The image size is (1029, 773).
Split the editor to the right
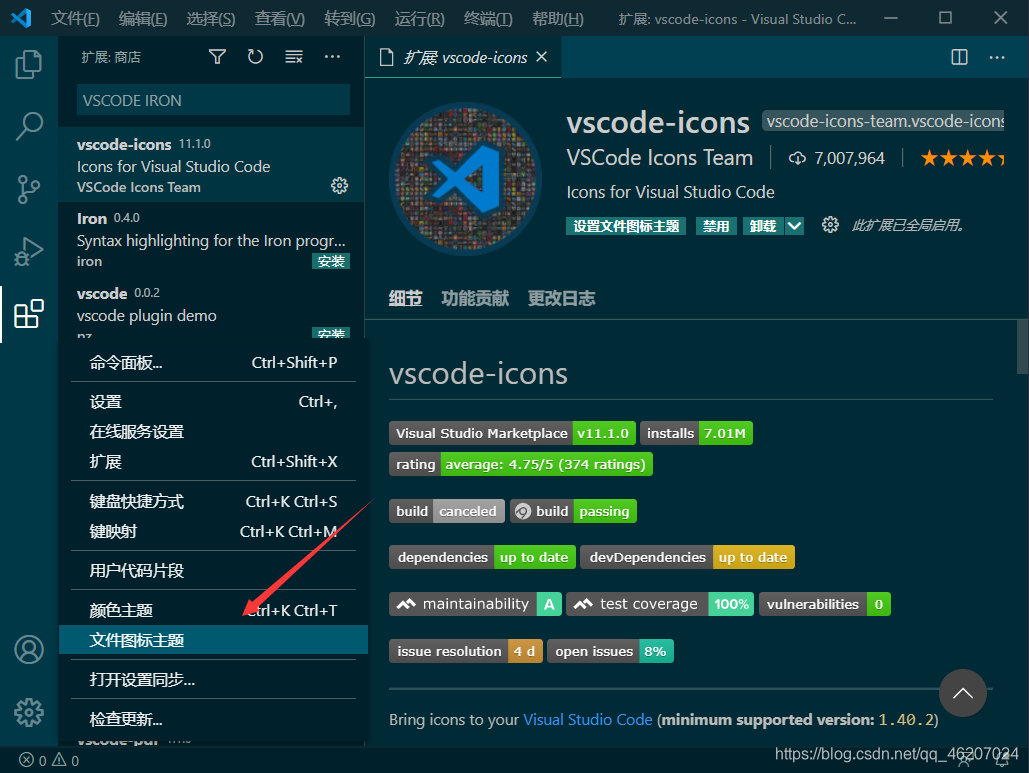[959, 57]
